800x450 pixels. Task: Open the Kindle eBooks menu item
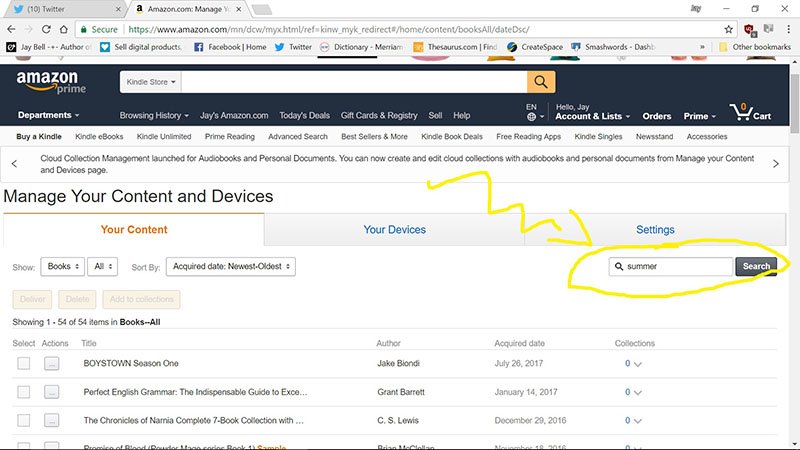99,137
